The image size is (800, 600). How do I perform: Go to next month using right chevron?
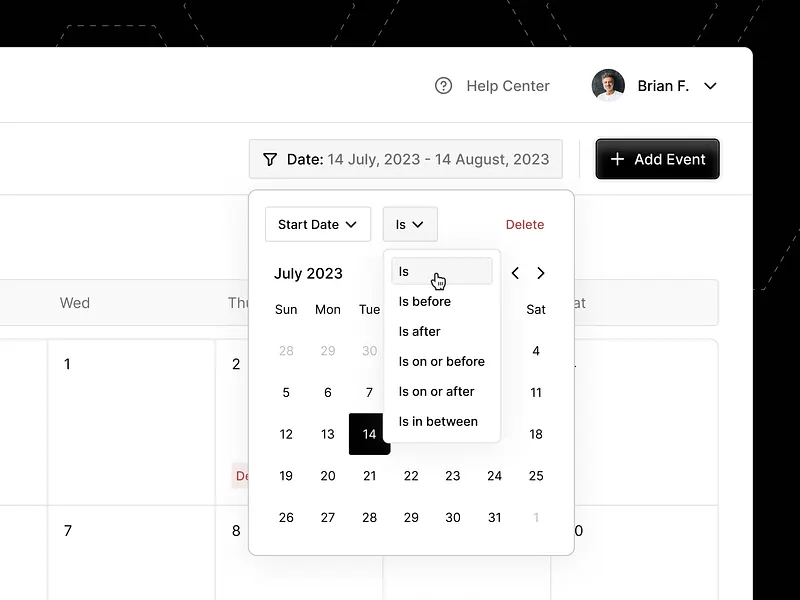click(x=541, y=273)
